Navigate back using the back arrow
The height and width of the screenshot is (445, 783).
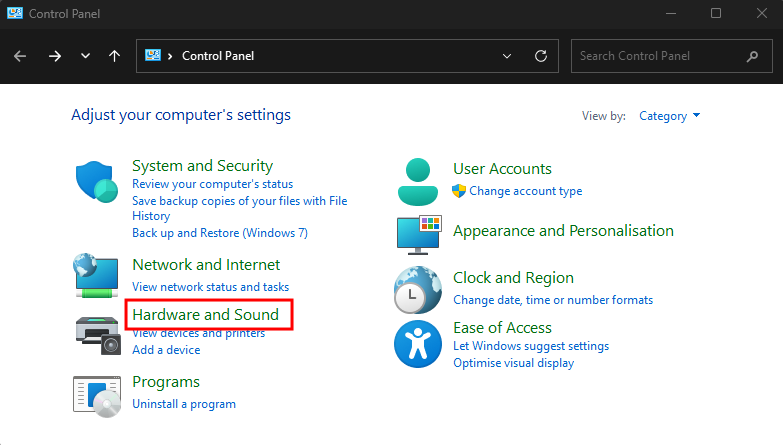(x=20, y=56)
